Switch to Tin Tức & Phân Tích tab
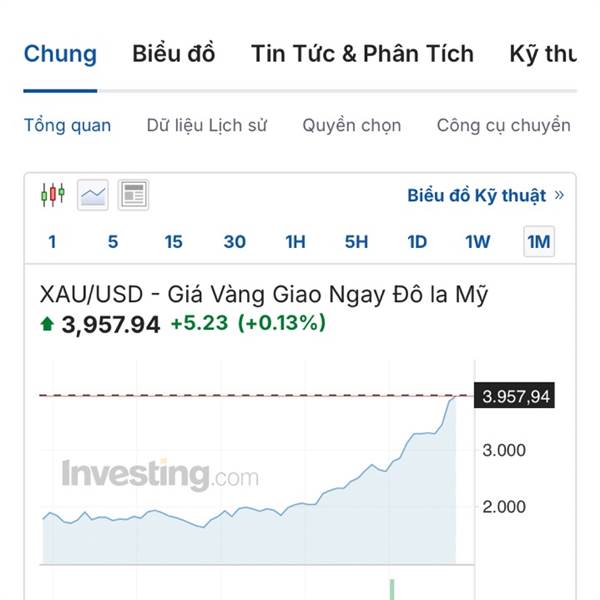The width and height of the screenshot is (600, 600). [362, 54]
